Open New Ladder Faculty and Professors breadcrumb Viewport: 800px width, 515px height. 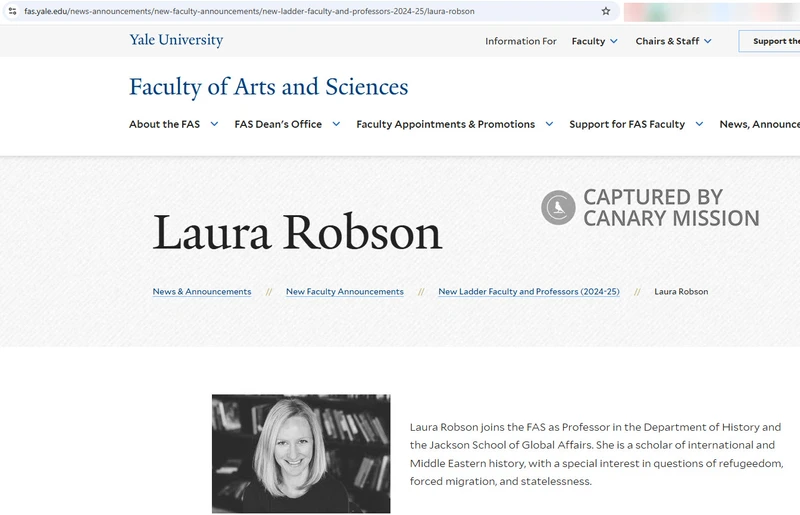(528, 292)
